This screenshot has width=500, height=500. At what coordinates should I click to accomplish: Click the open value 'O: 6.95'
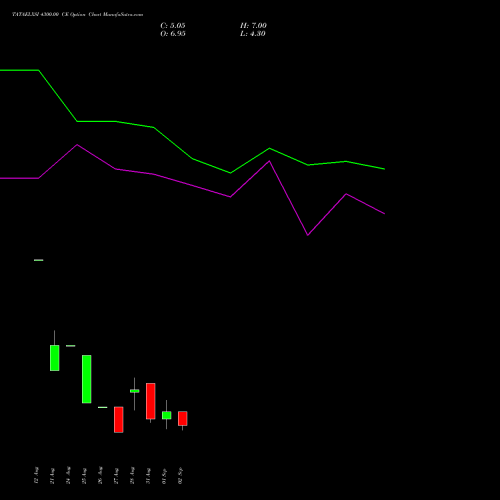coord(173,34)
